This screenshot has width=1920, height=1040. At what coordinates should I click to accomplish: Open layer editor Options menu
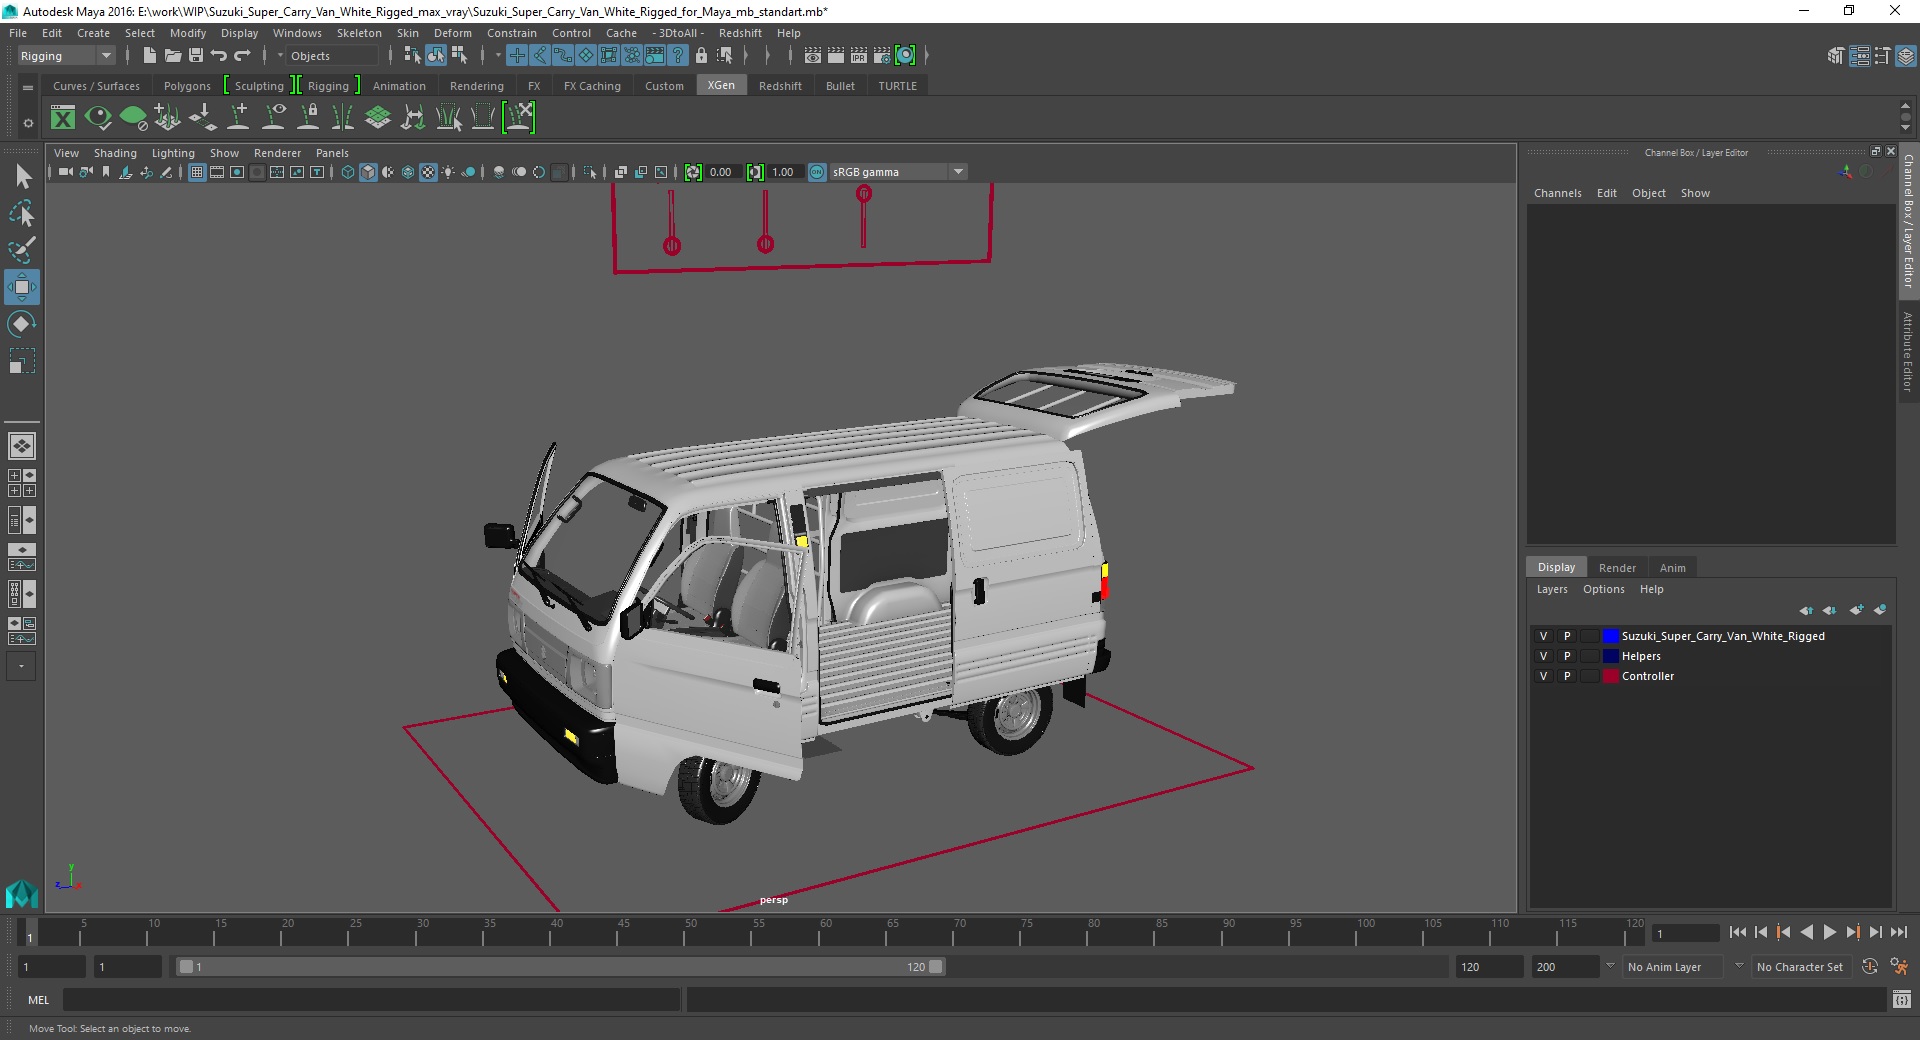pyautogui.click(x=1603, y=589)
